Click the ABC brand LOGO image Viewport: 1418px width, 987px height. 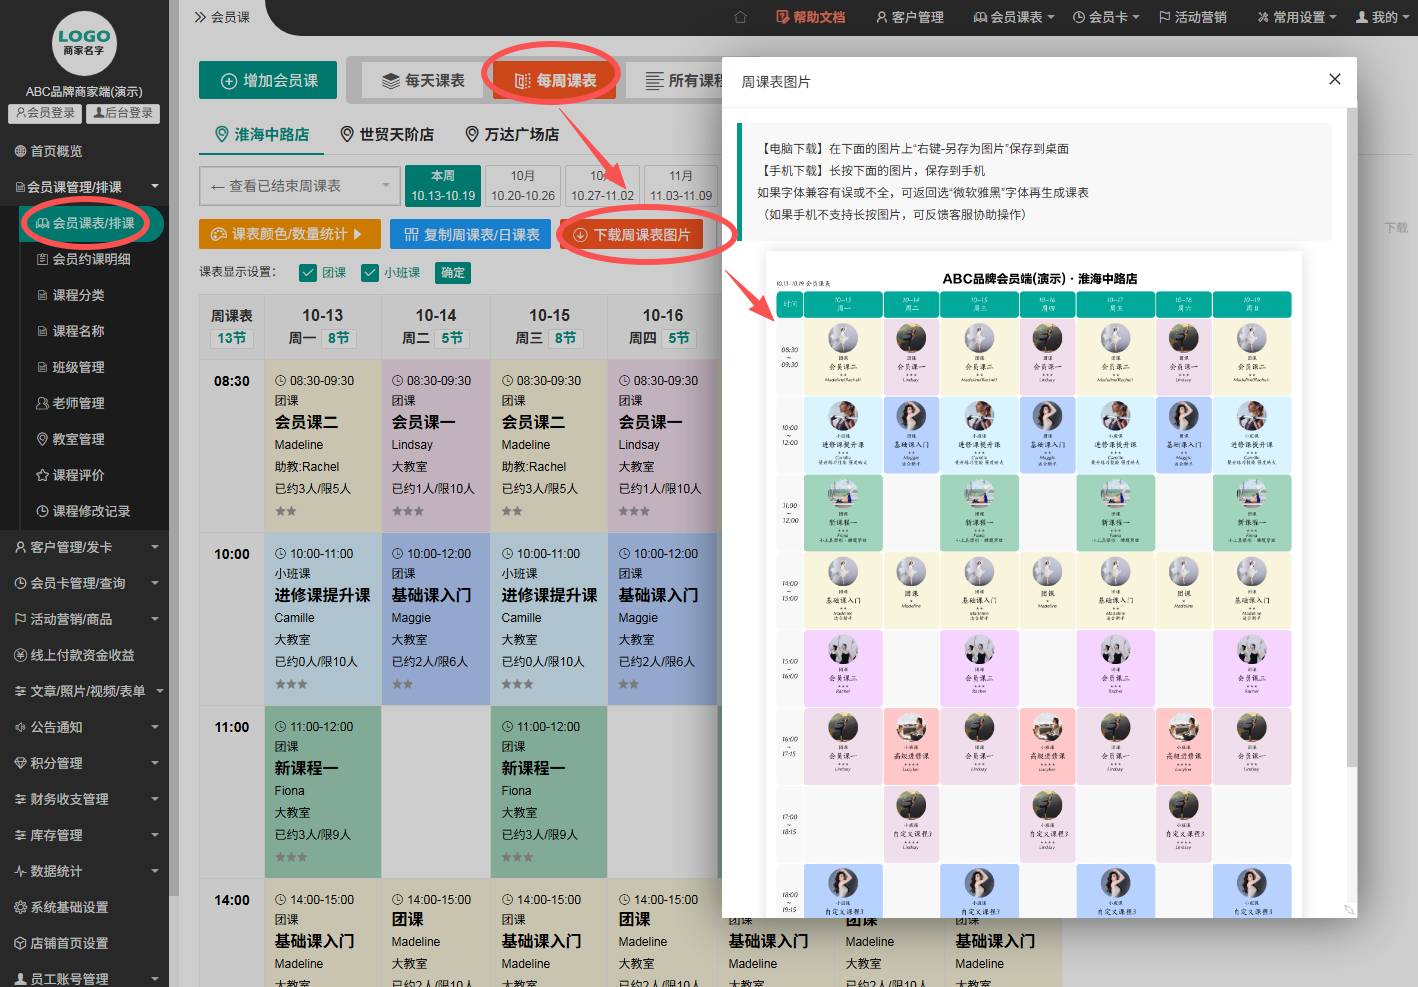(84, 43)
